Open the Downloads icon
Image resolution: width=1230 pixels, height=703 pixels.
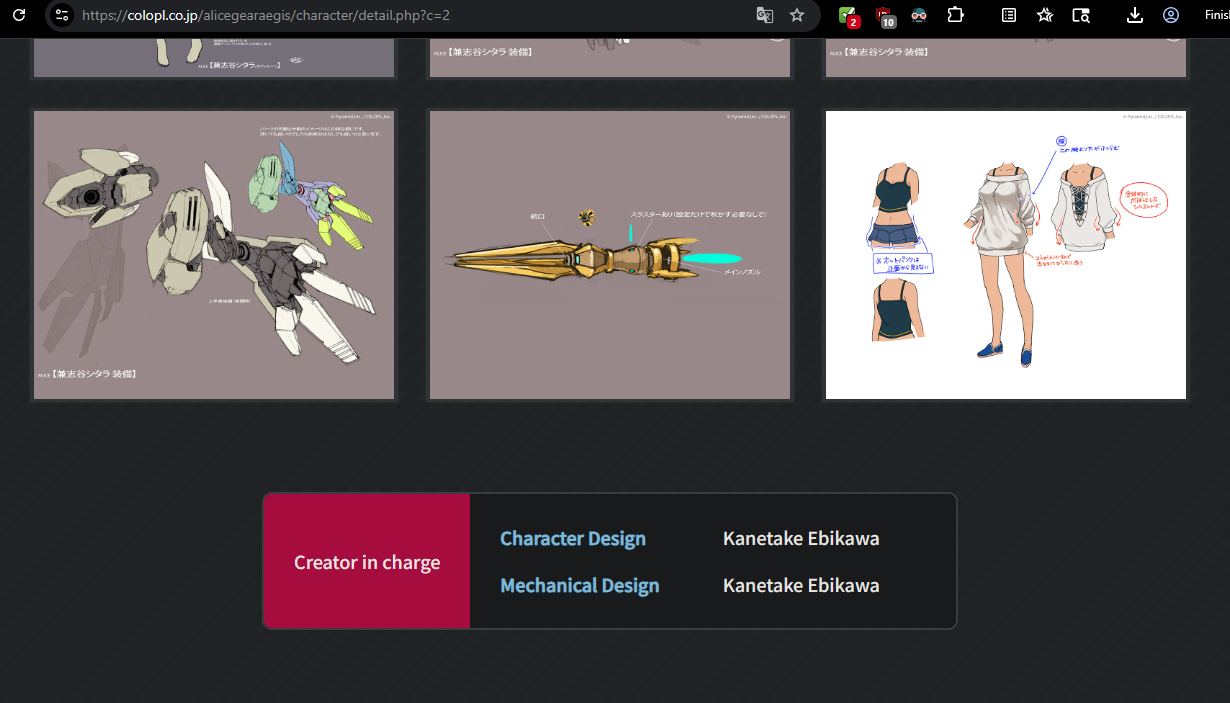pos(1135,15)
